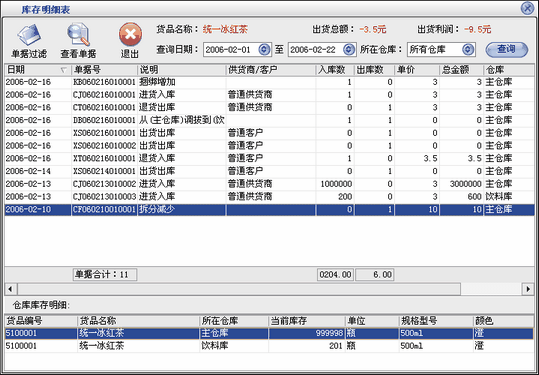The width and height of the screenshot is (539, 375).
Task: Sort by the 日期 column header
Action: click(38, 70)
